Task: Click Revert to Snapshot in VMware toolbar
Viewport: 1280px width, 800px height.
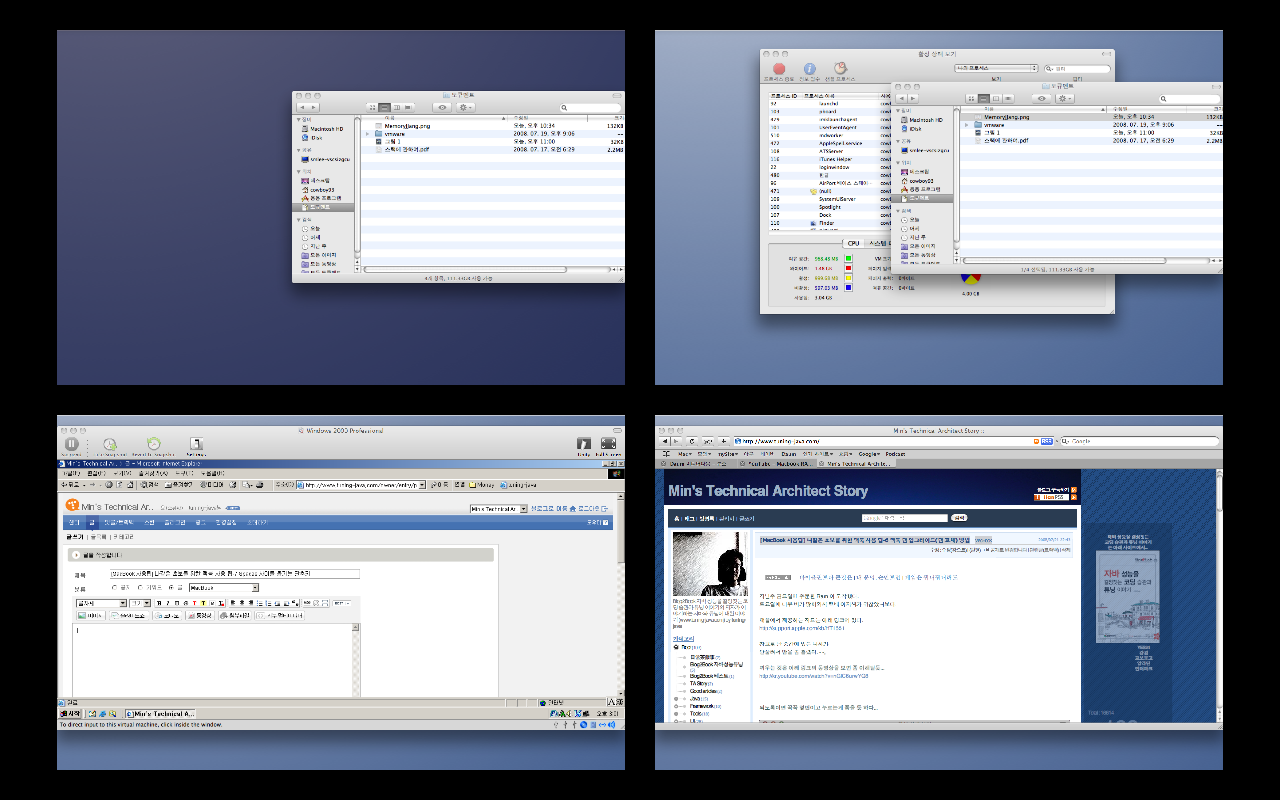Action: pos(153,443)
